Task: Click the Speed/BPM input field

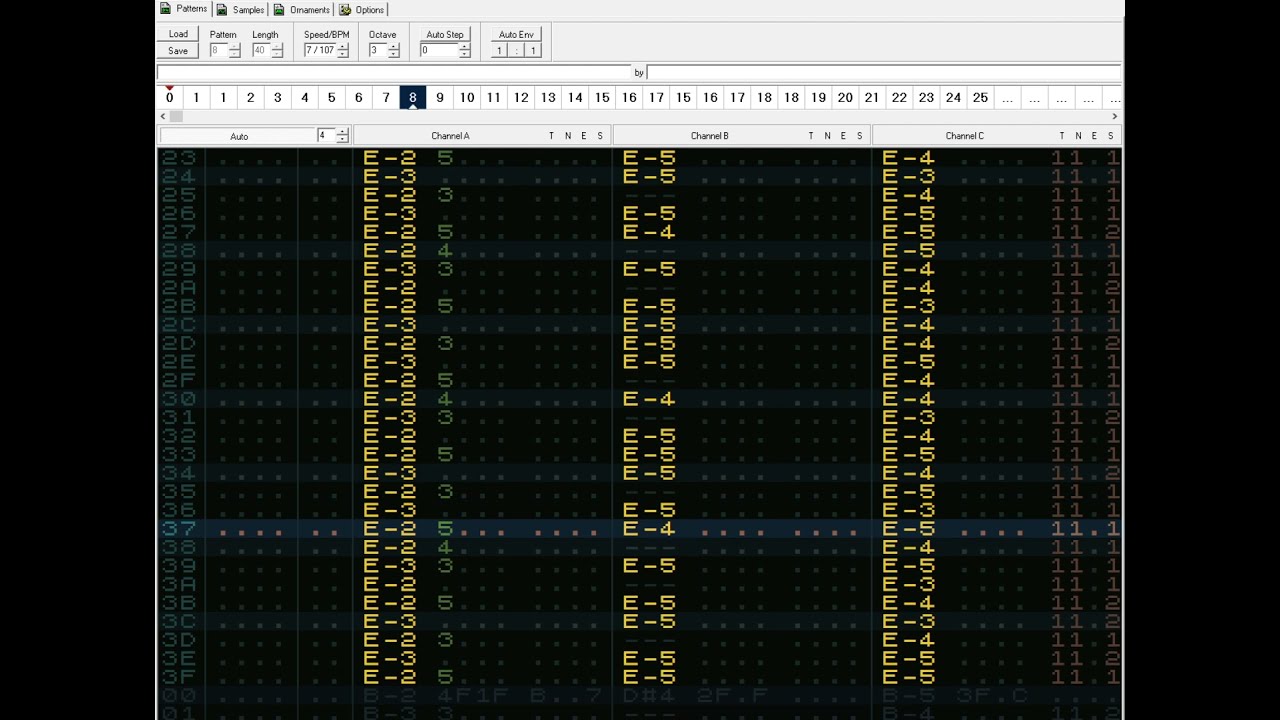Action: point(320,50)
